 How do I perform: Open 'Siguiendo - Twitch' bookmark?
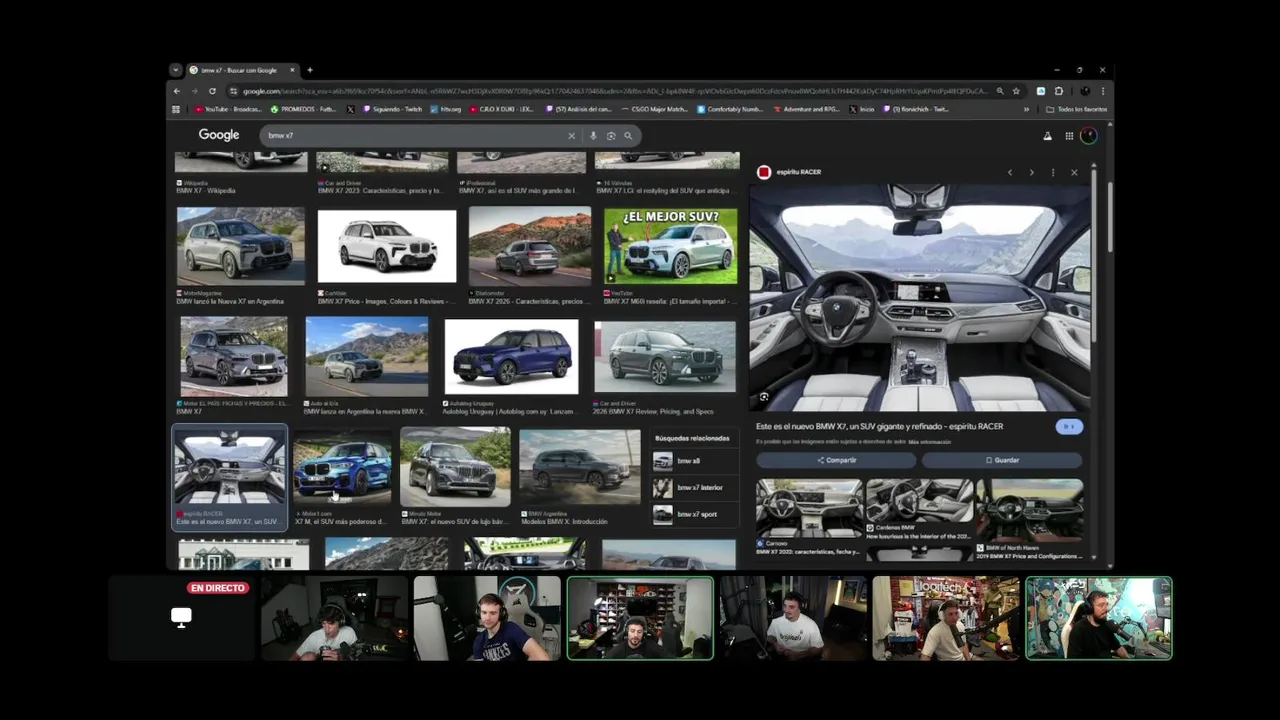pyautogui.click(x=392, y=109)
